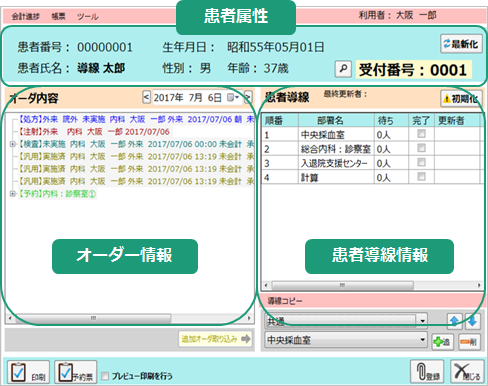Viewport: 488px width, 386px height.
Task: Click the patient number 00000001
Action: coord(105,47)
